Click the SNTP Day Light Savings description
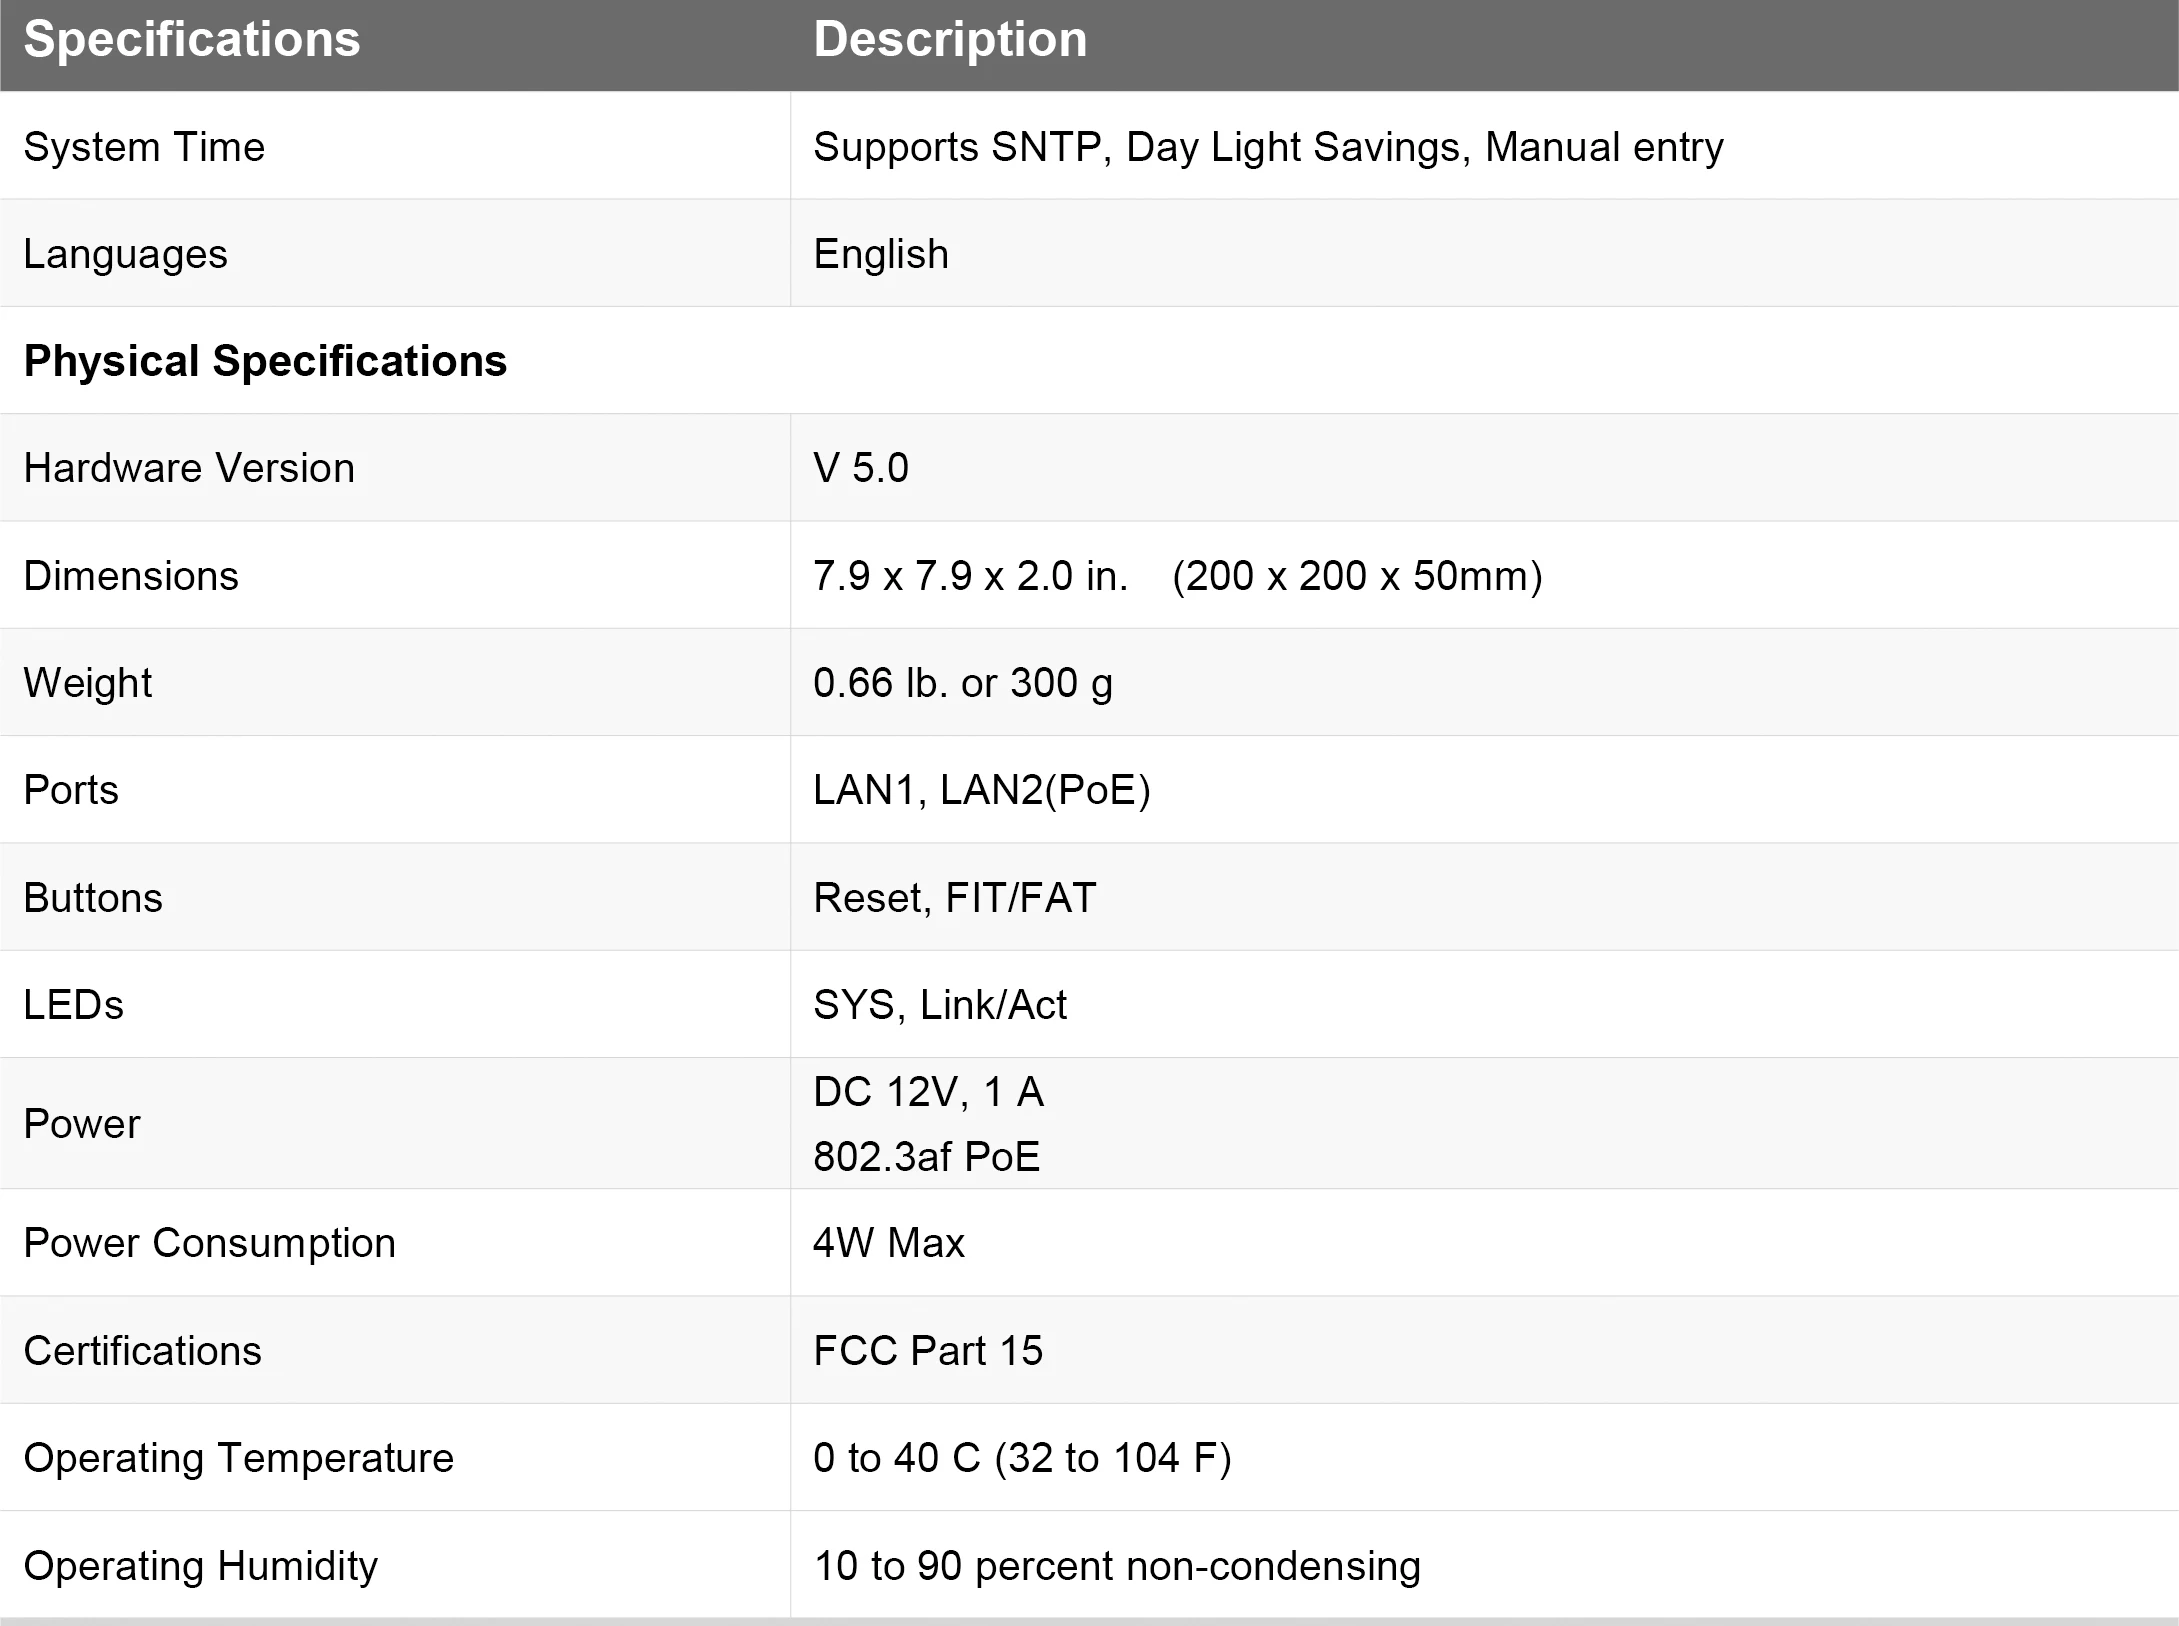The height and width of the screenshot is (1626, 2179). pos(1267,147)
